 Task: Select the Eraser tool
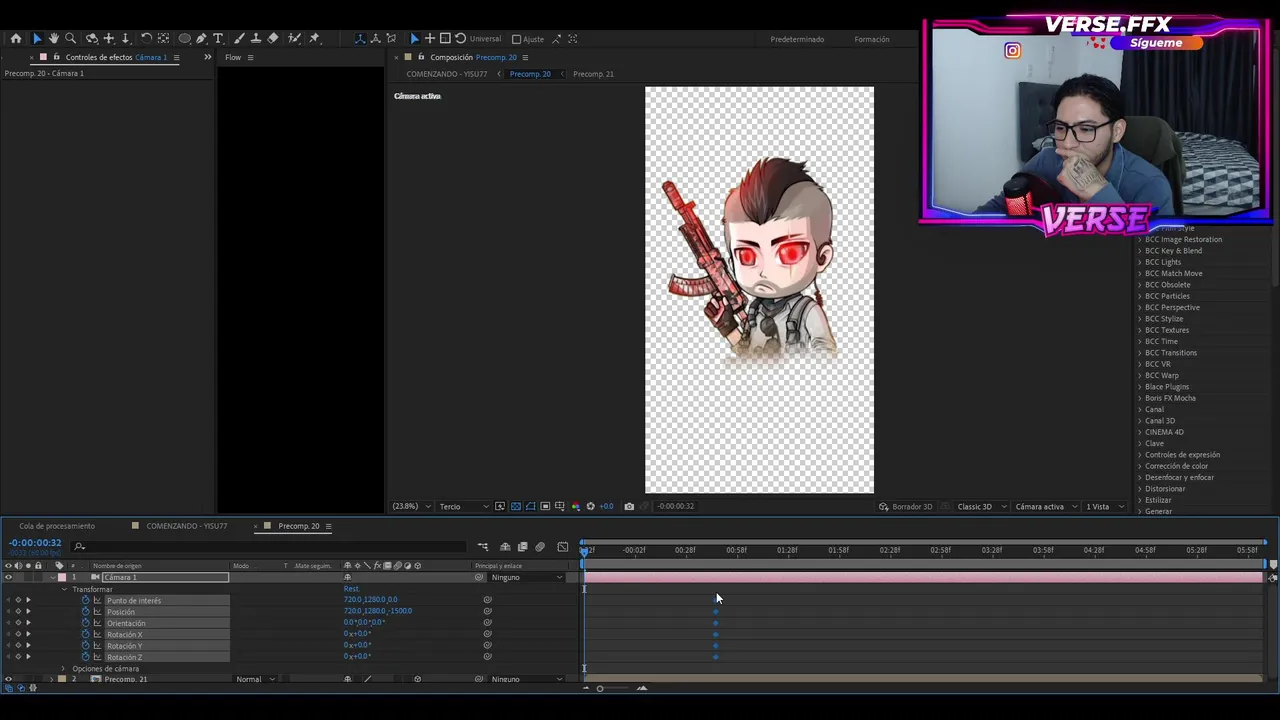pos(273,39)
